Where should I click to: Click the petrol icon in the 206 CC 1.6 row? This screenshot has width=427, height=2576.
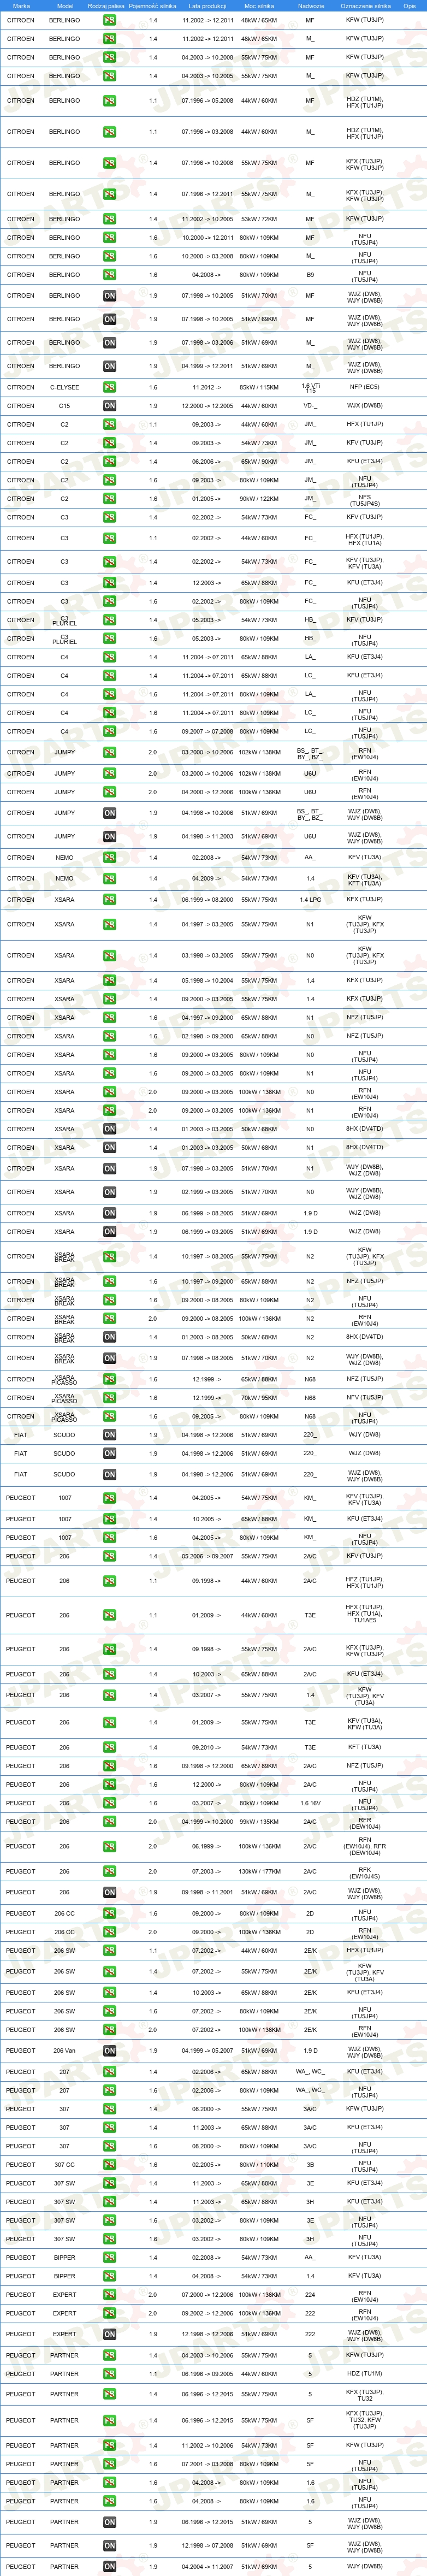click(109, 1913)
